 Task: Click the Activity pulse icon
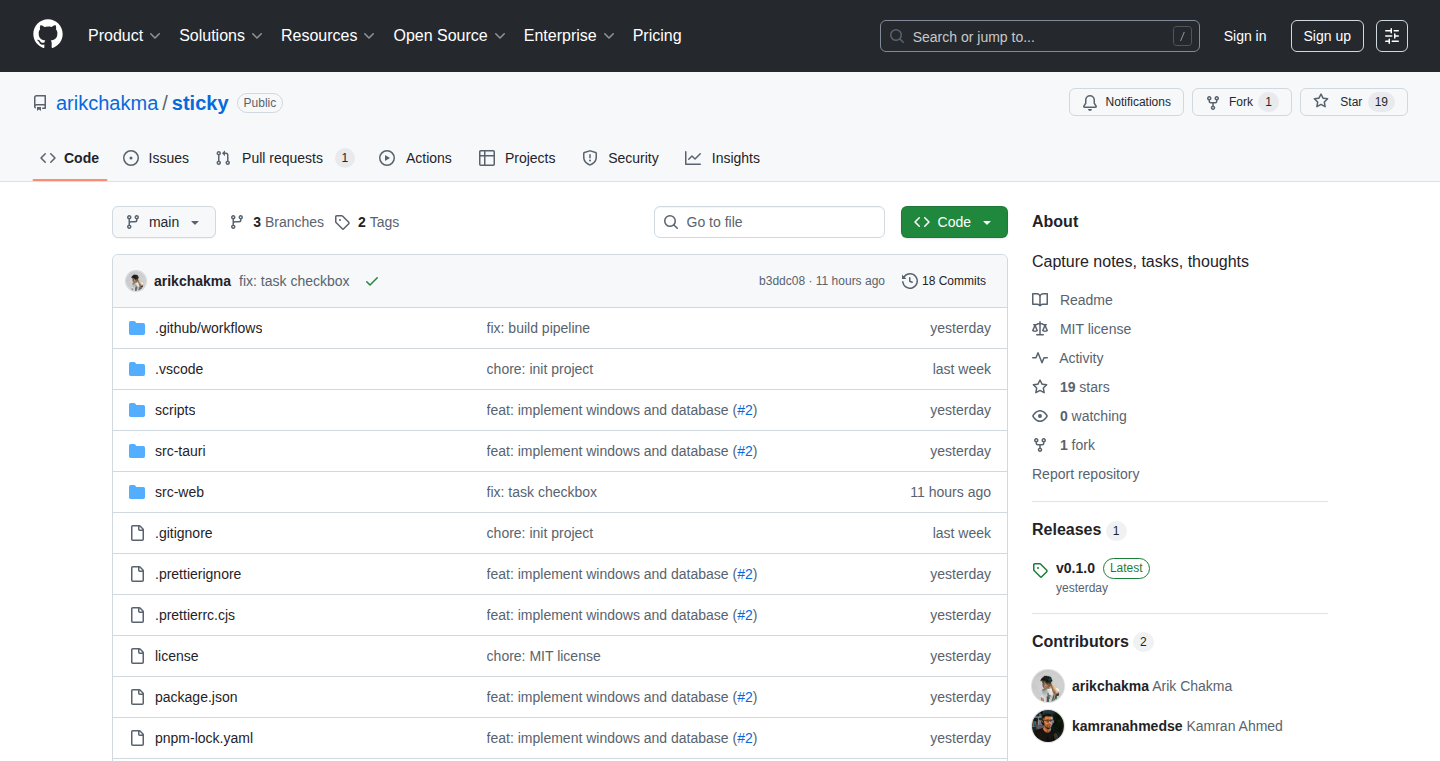(x=1040, y=358)
